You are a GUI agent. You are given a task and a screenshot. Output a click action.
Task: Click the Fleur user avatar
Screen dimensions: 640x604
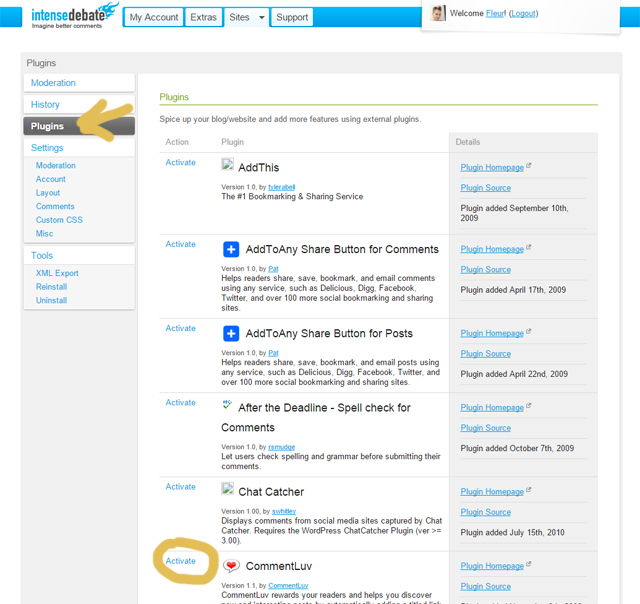(438, 13)
